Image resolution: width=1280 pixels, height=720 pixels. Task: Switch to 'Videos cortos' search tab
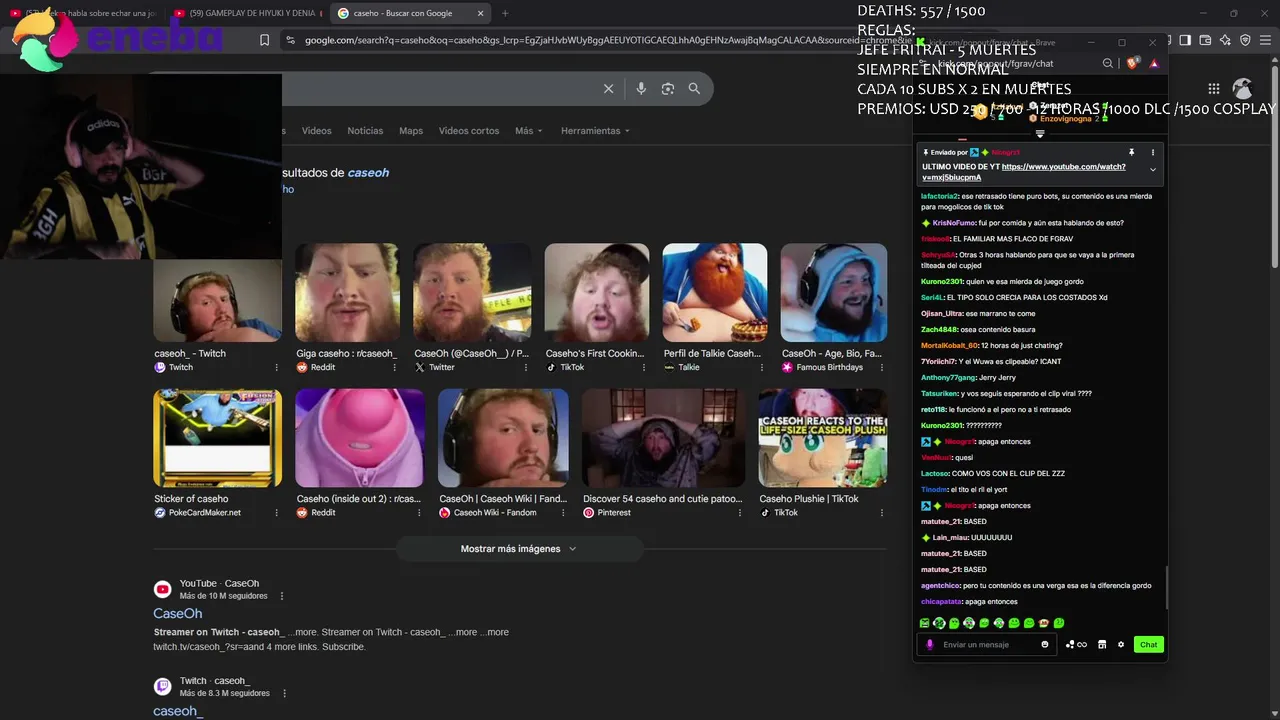click(468, 131)
